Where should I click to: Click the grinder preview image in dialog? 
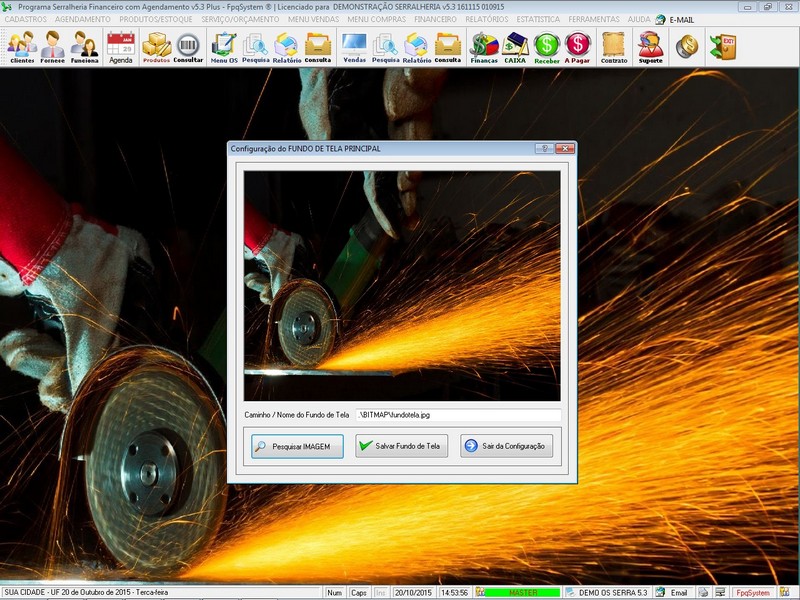(x=402, y=286)
